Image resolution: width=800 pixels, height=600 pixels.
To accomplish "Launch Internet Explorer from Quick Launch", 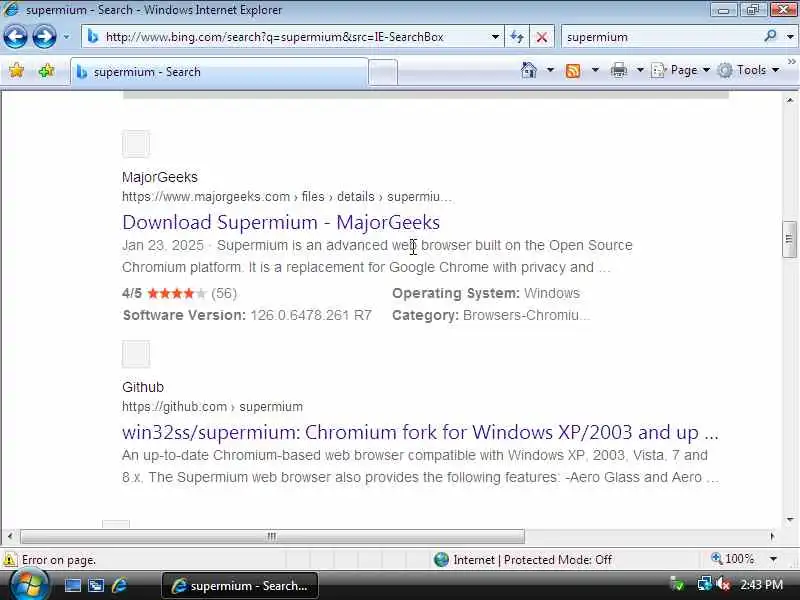I will point(119,585).
